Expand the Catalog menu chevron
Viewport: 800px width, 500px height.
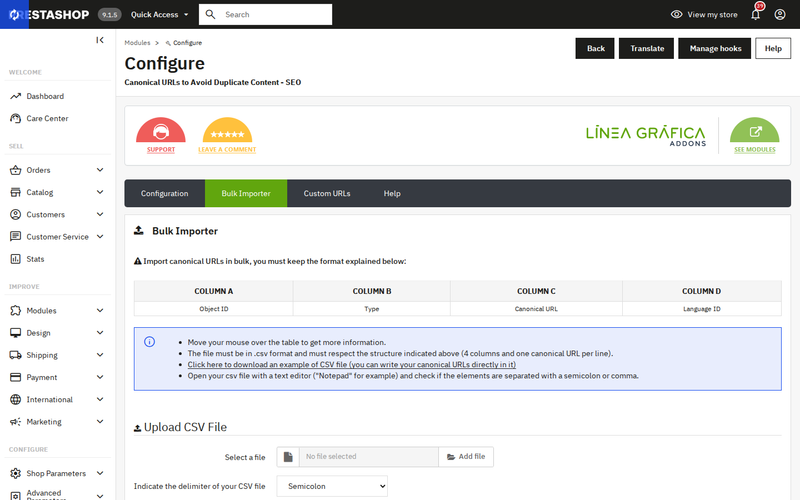[100, 192]
